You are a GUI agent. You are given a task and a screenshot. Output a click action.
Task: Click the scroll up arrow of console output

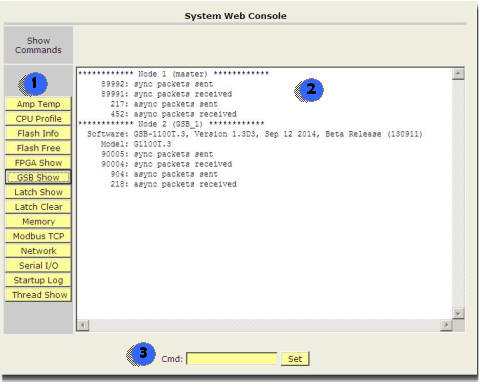[458, 74]
